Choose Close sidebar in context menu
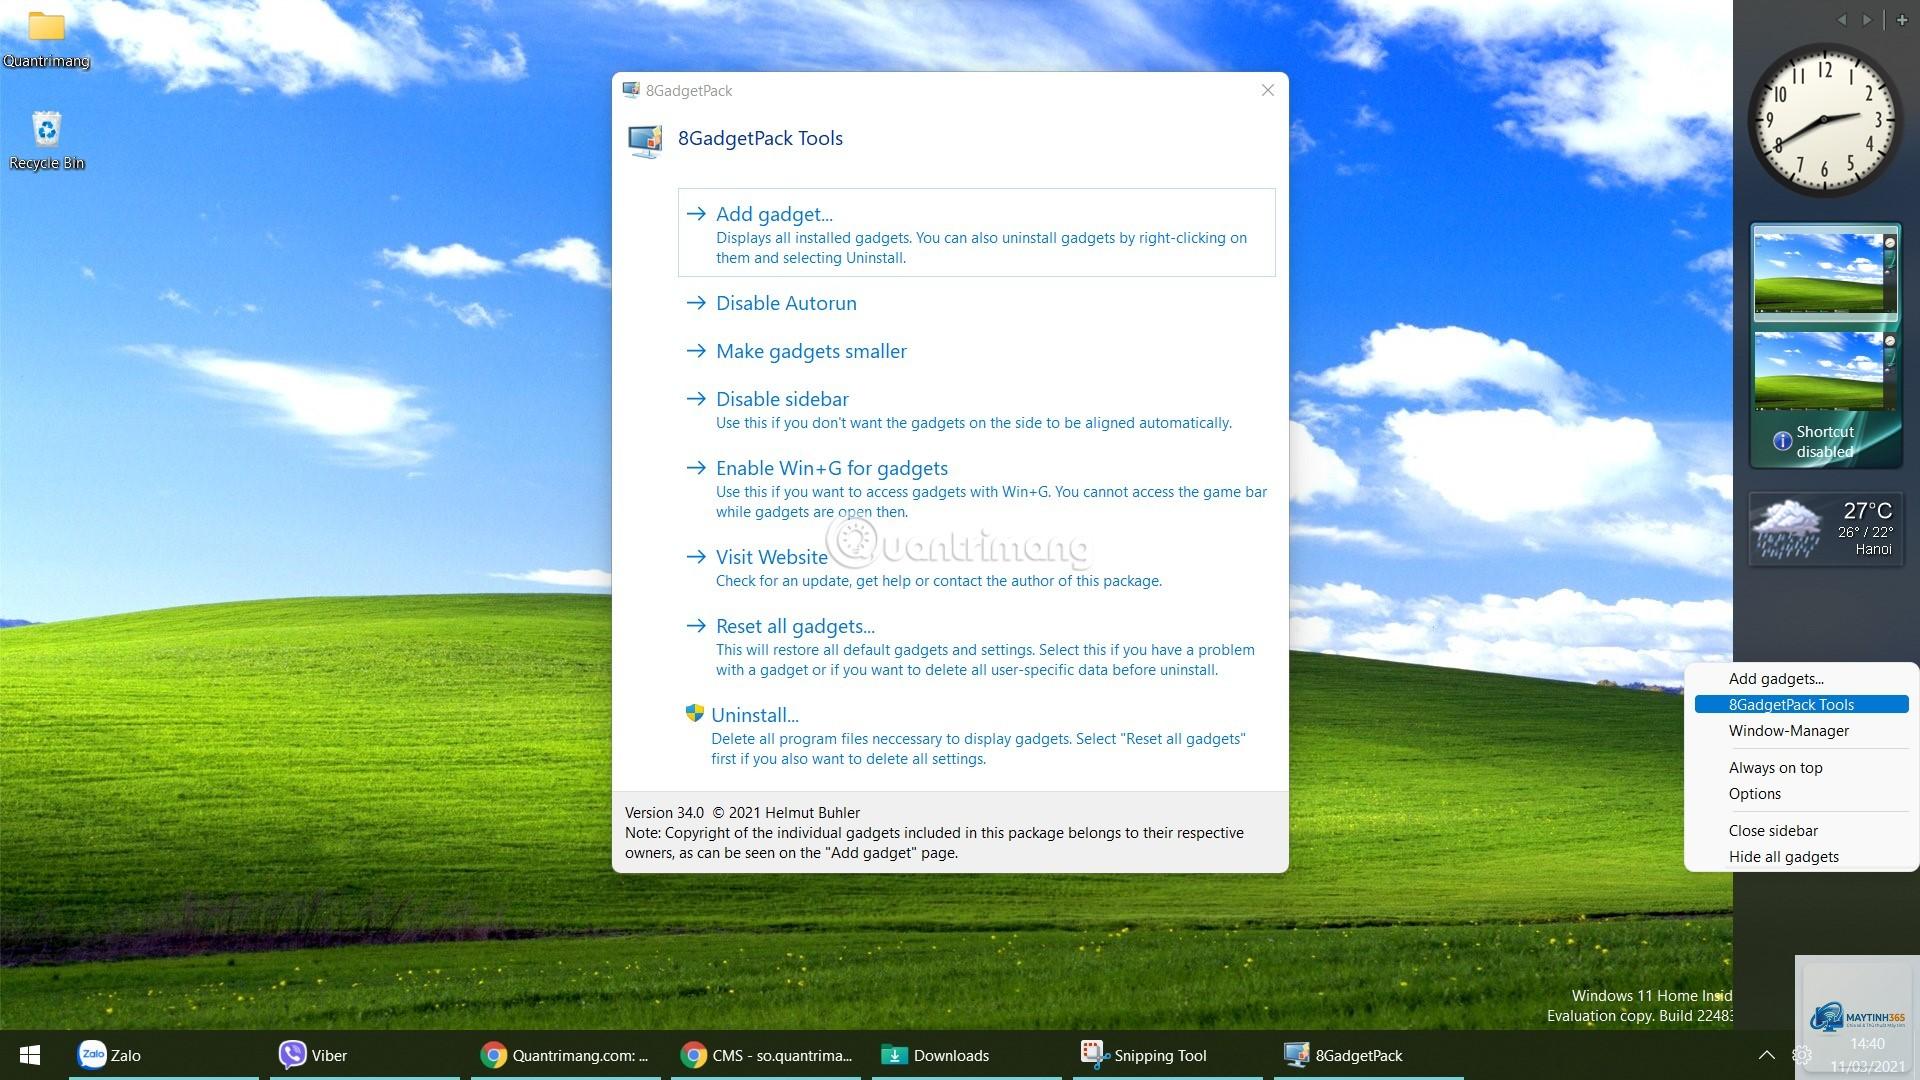The height and width of the screenshot is (1080, 1920). 1801,830
